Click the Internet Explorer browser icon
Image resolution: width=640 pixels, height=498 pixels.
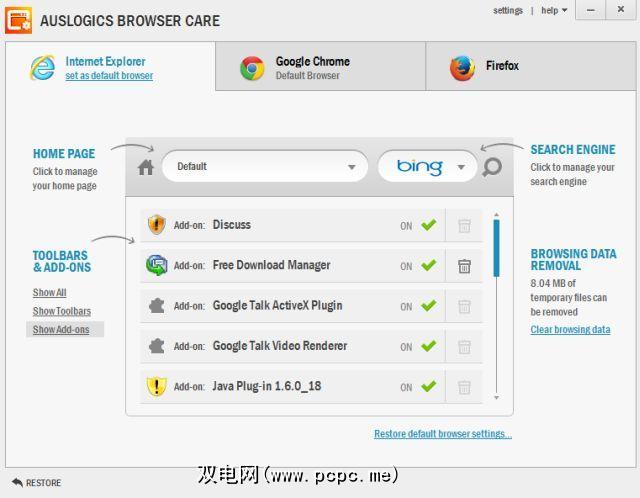tap(42, 67)
